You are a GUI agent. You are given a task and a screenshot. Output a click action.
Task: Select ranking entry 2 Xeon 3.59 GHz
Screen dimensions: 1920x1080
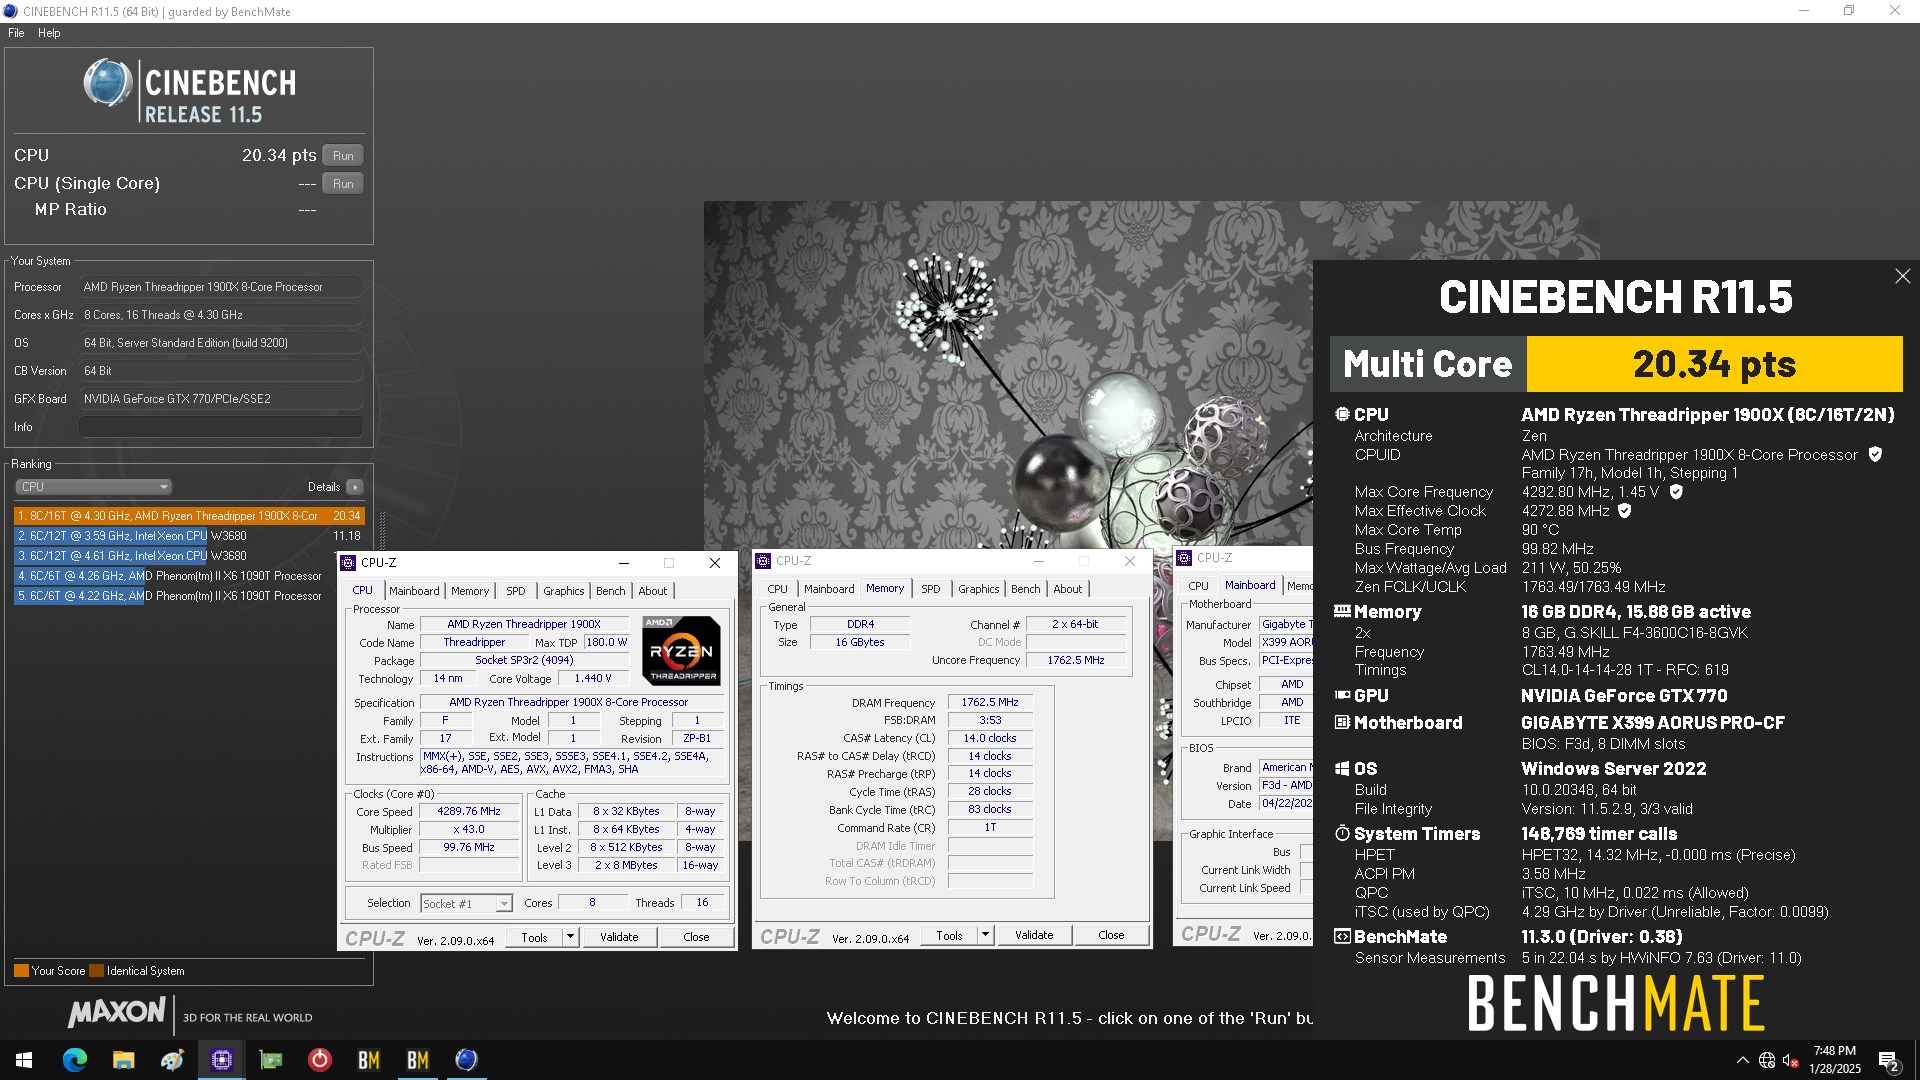tap(189, 536)
